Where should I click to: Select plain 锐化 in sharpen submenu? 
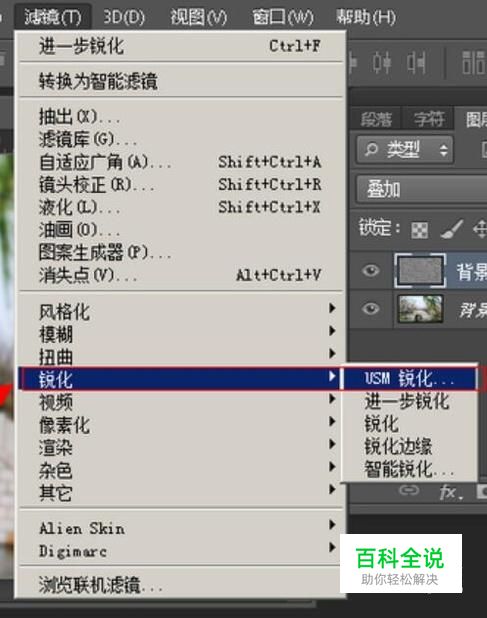click(x=410, y=424)
